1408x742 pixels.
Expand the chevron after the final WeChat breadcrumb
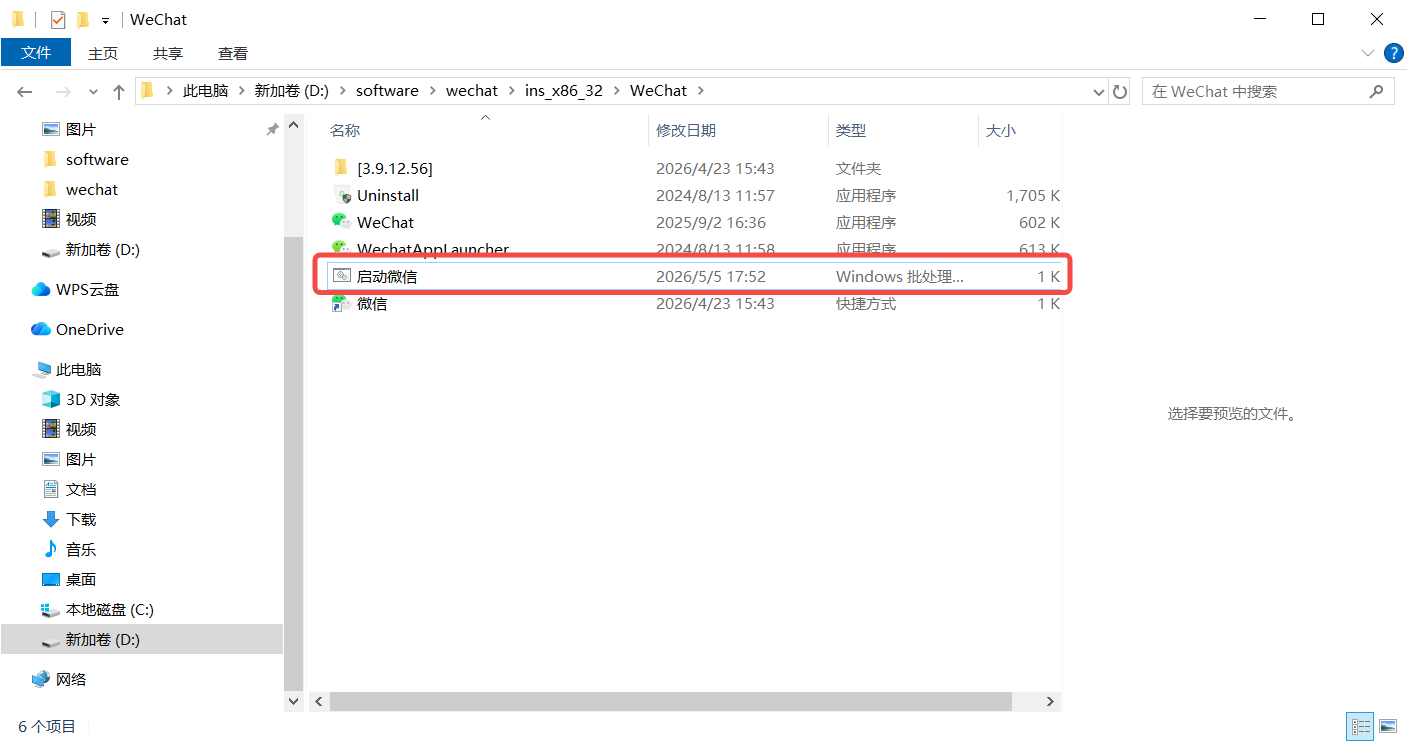pos(700,91)
